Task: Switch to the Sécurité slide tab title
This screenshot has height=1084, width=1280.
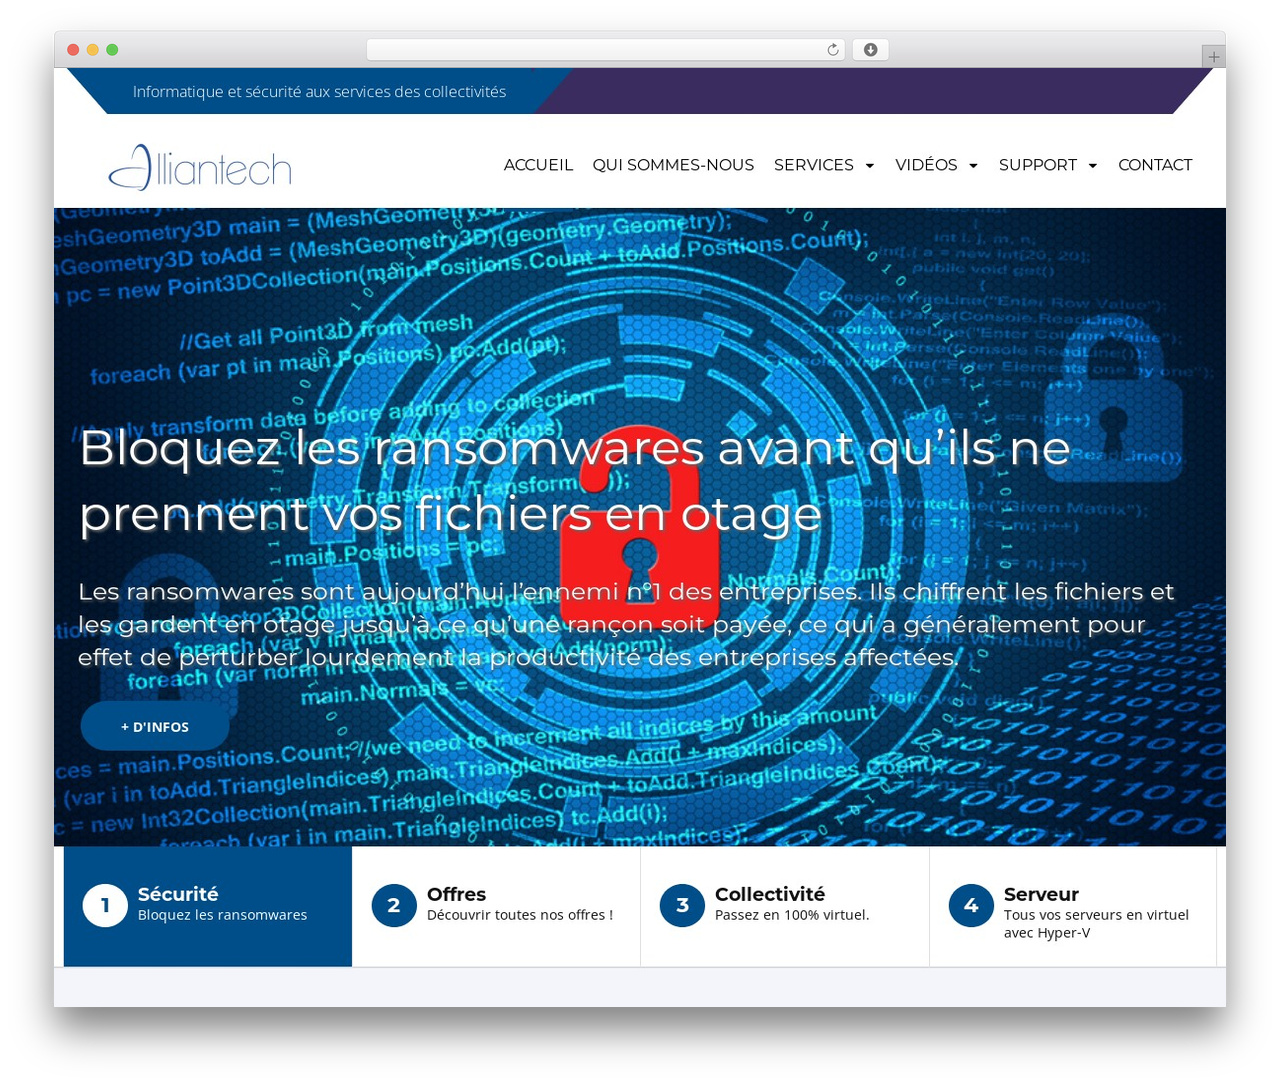Action: coord(178,894)
